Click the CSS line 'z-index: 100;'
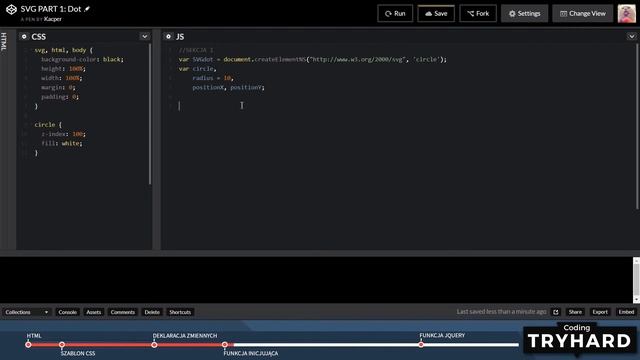Screen dimensions: 640x360 pyautogui.click(x=63, y=134)
